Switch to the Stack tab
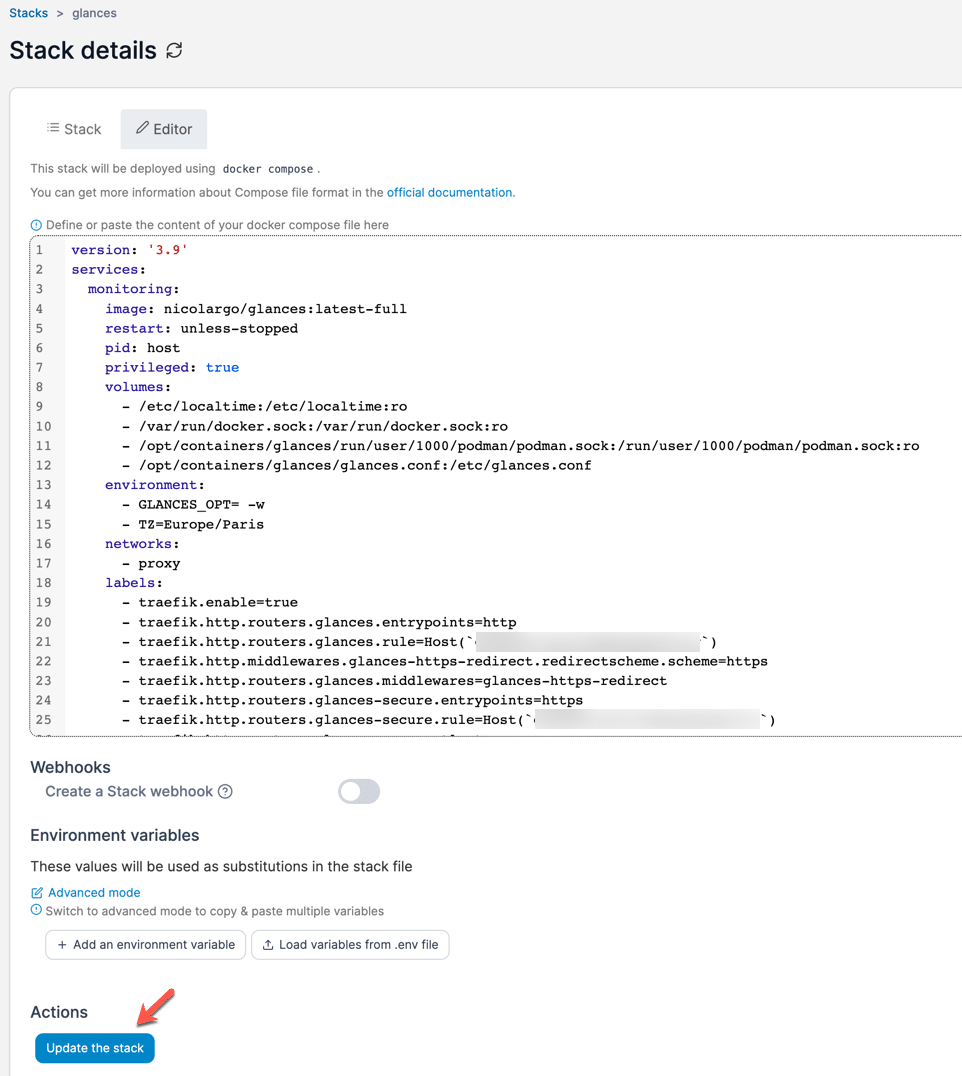962x1076 pixels. pos(74,129)
